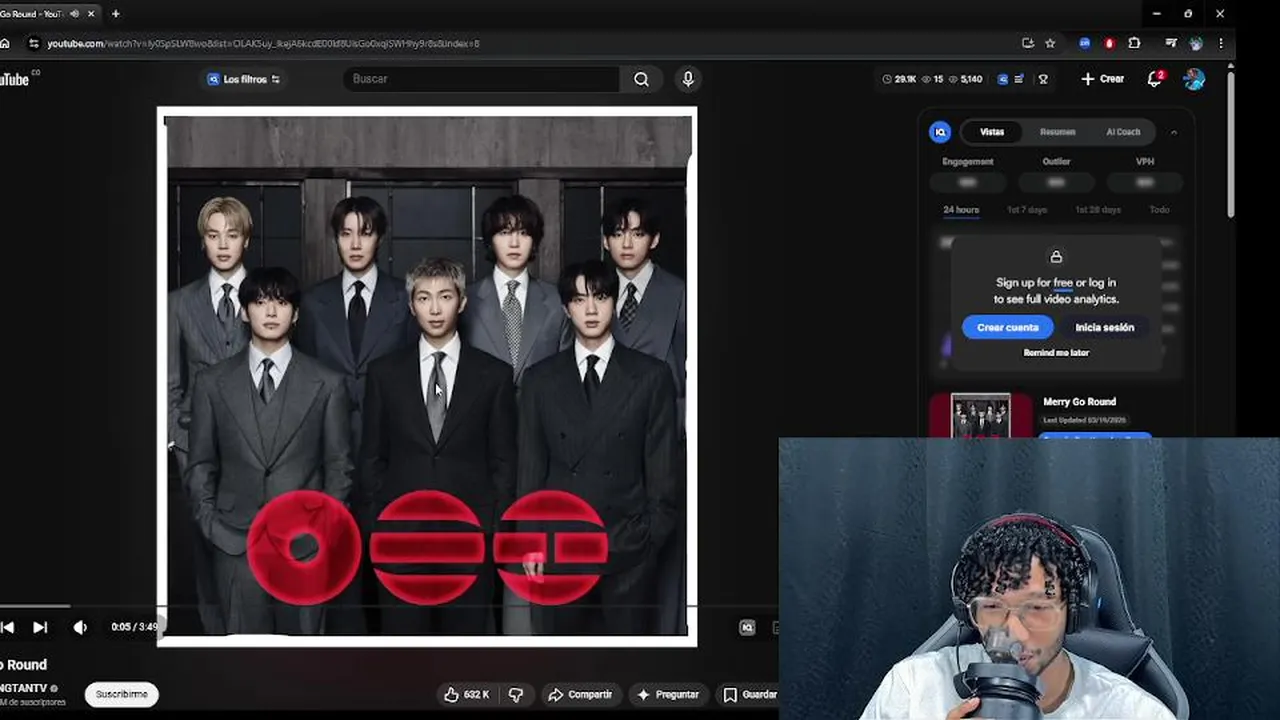The image size is (1280, 720).
Task: Open the Chrome profile avatar
Action: point(1196,43)
